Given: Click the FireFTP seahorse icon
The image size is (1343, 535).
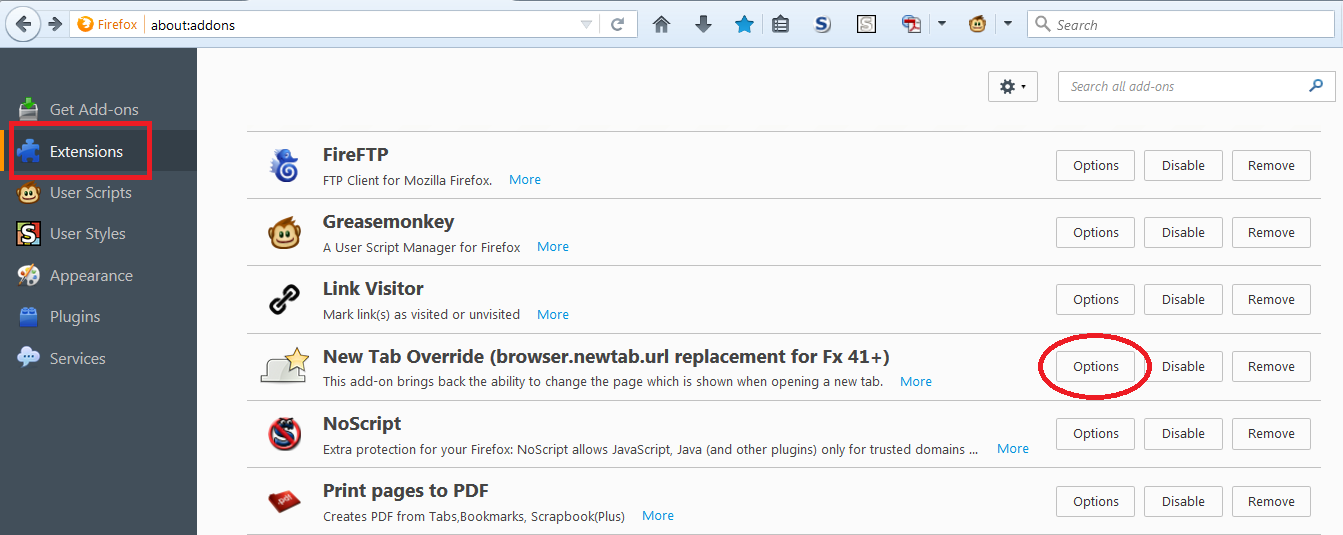Looking at the screenshot, I should coord(284,166).
